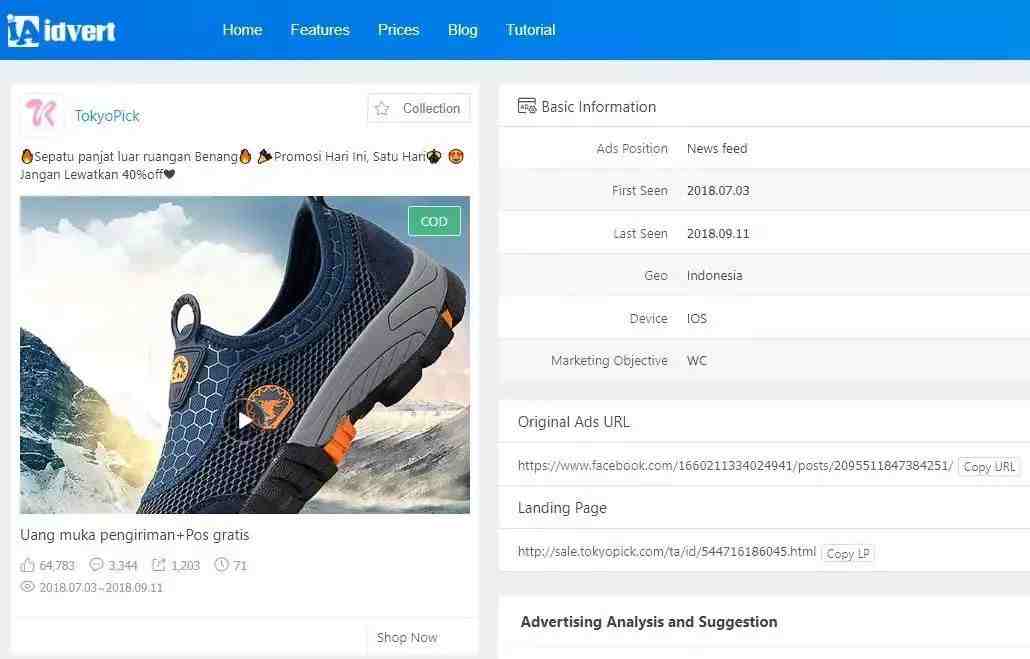Navigate to Blog
Image resolution: width=1030 pixels, height=659 pixels.
[462, 30]
